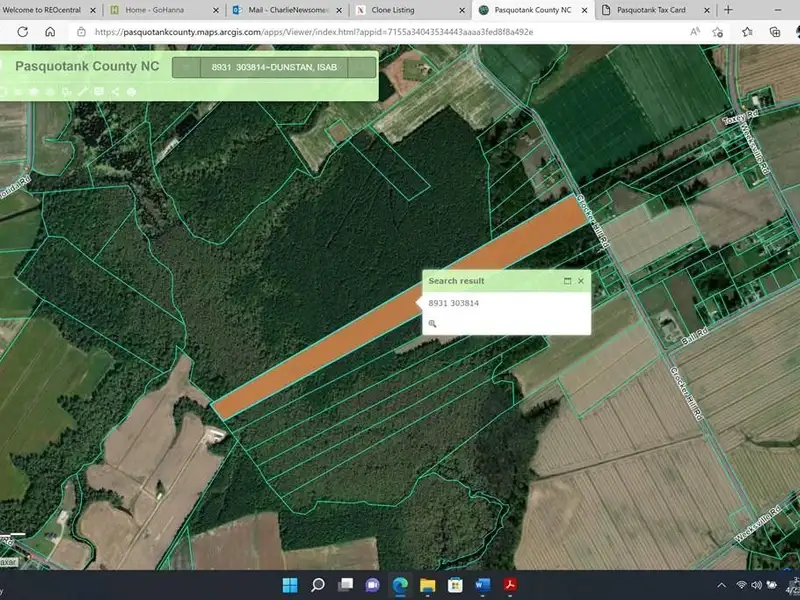This screenshot has width=800, height=600.
Task: Click the browser Home button
Action: [50, 31]
